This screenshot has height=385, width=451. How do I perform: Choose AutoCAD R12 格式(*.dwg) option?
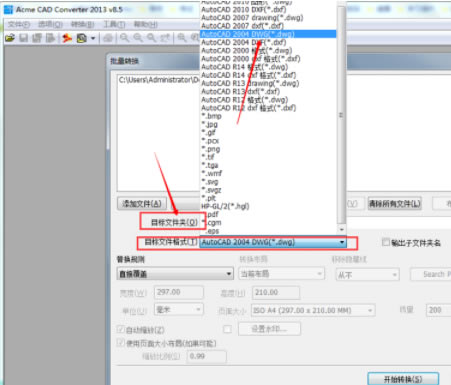pyautogui.click(x=268, y=100)
